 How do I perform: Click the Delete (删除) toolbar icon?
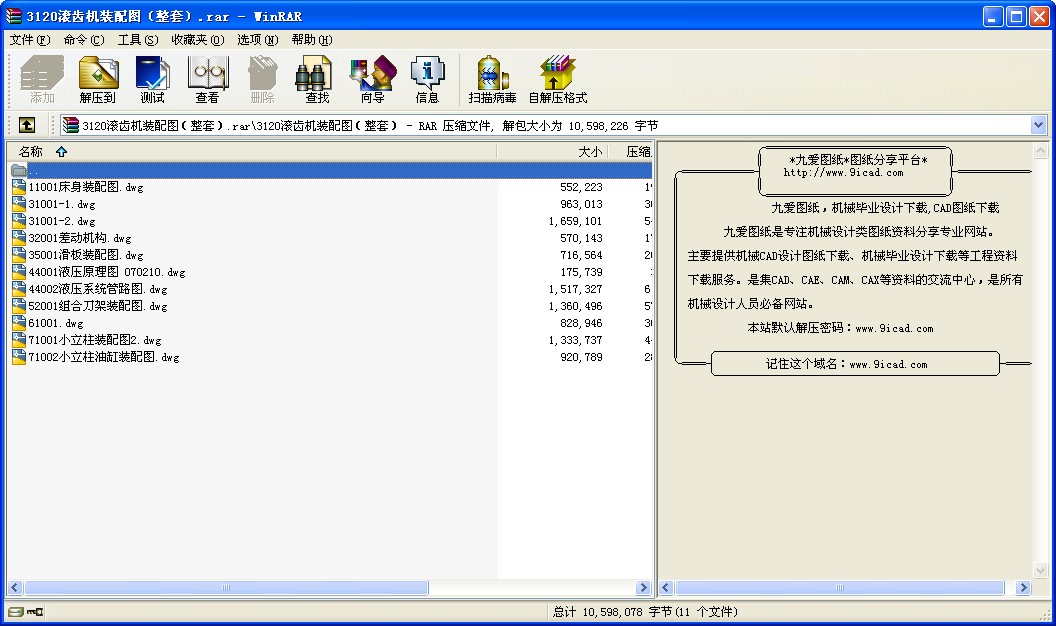263,79
